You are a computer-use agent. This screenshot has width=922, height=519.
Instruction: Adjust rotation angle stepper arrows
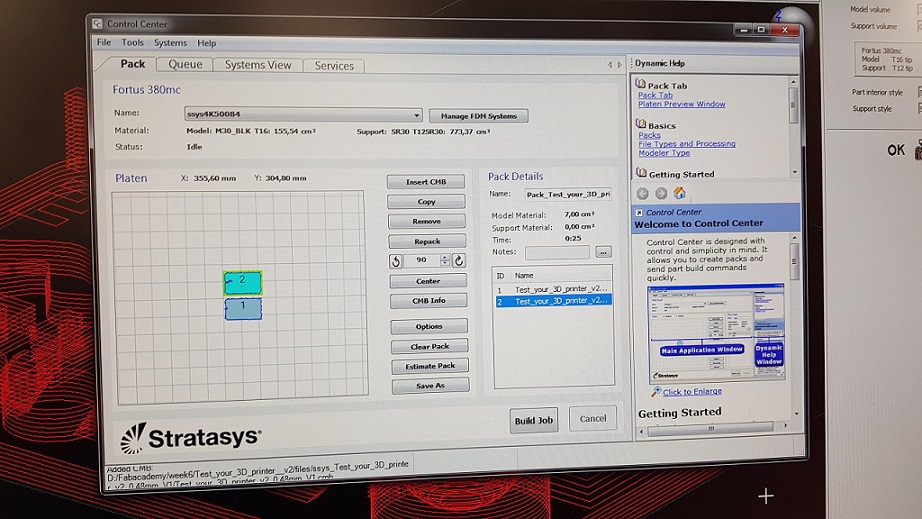445,260
